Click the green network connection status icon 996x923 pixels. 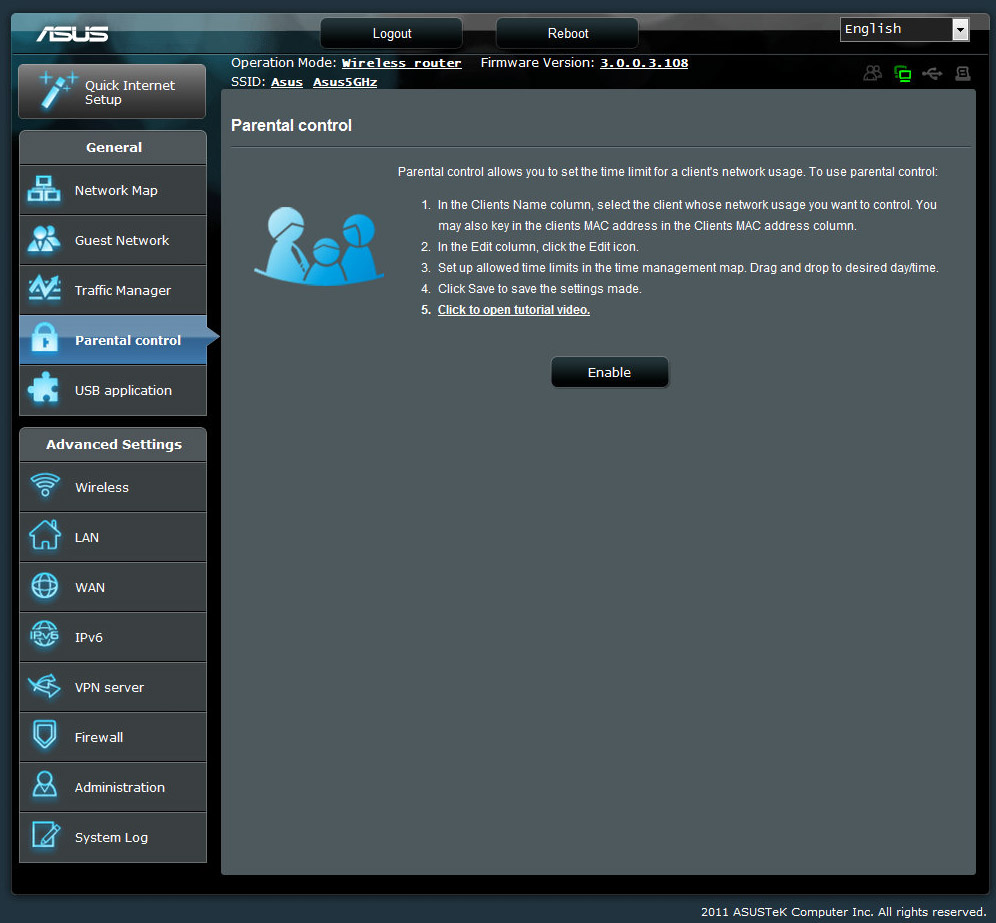click(903, 73)
